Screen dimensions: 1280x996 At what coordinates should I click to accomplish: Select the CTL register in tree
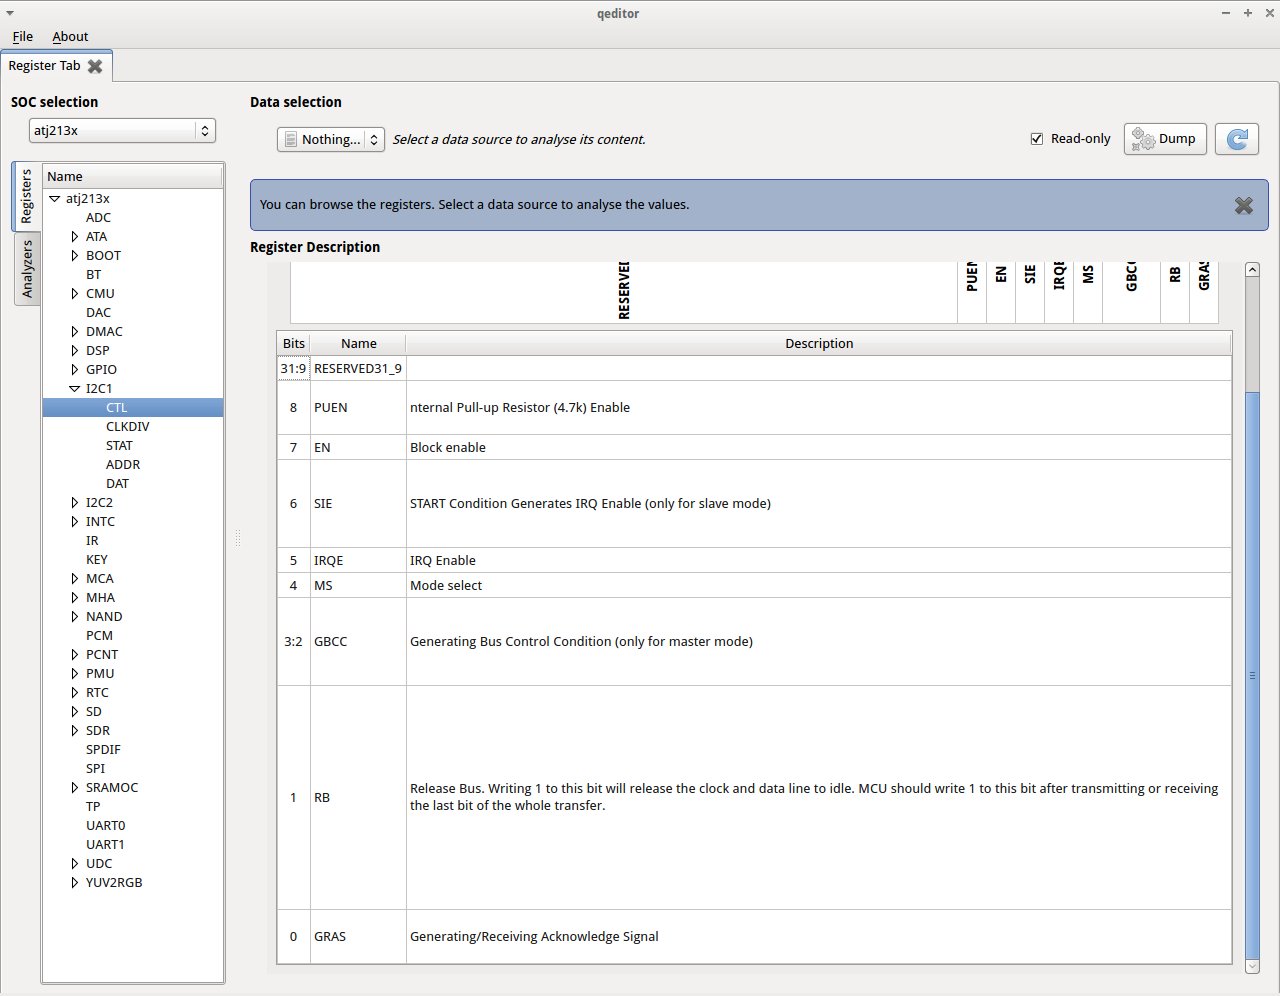pos(116,408)
